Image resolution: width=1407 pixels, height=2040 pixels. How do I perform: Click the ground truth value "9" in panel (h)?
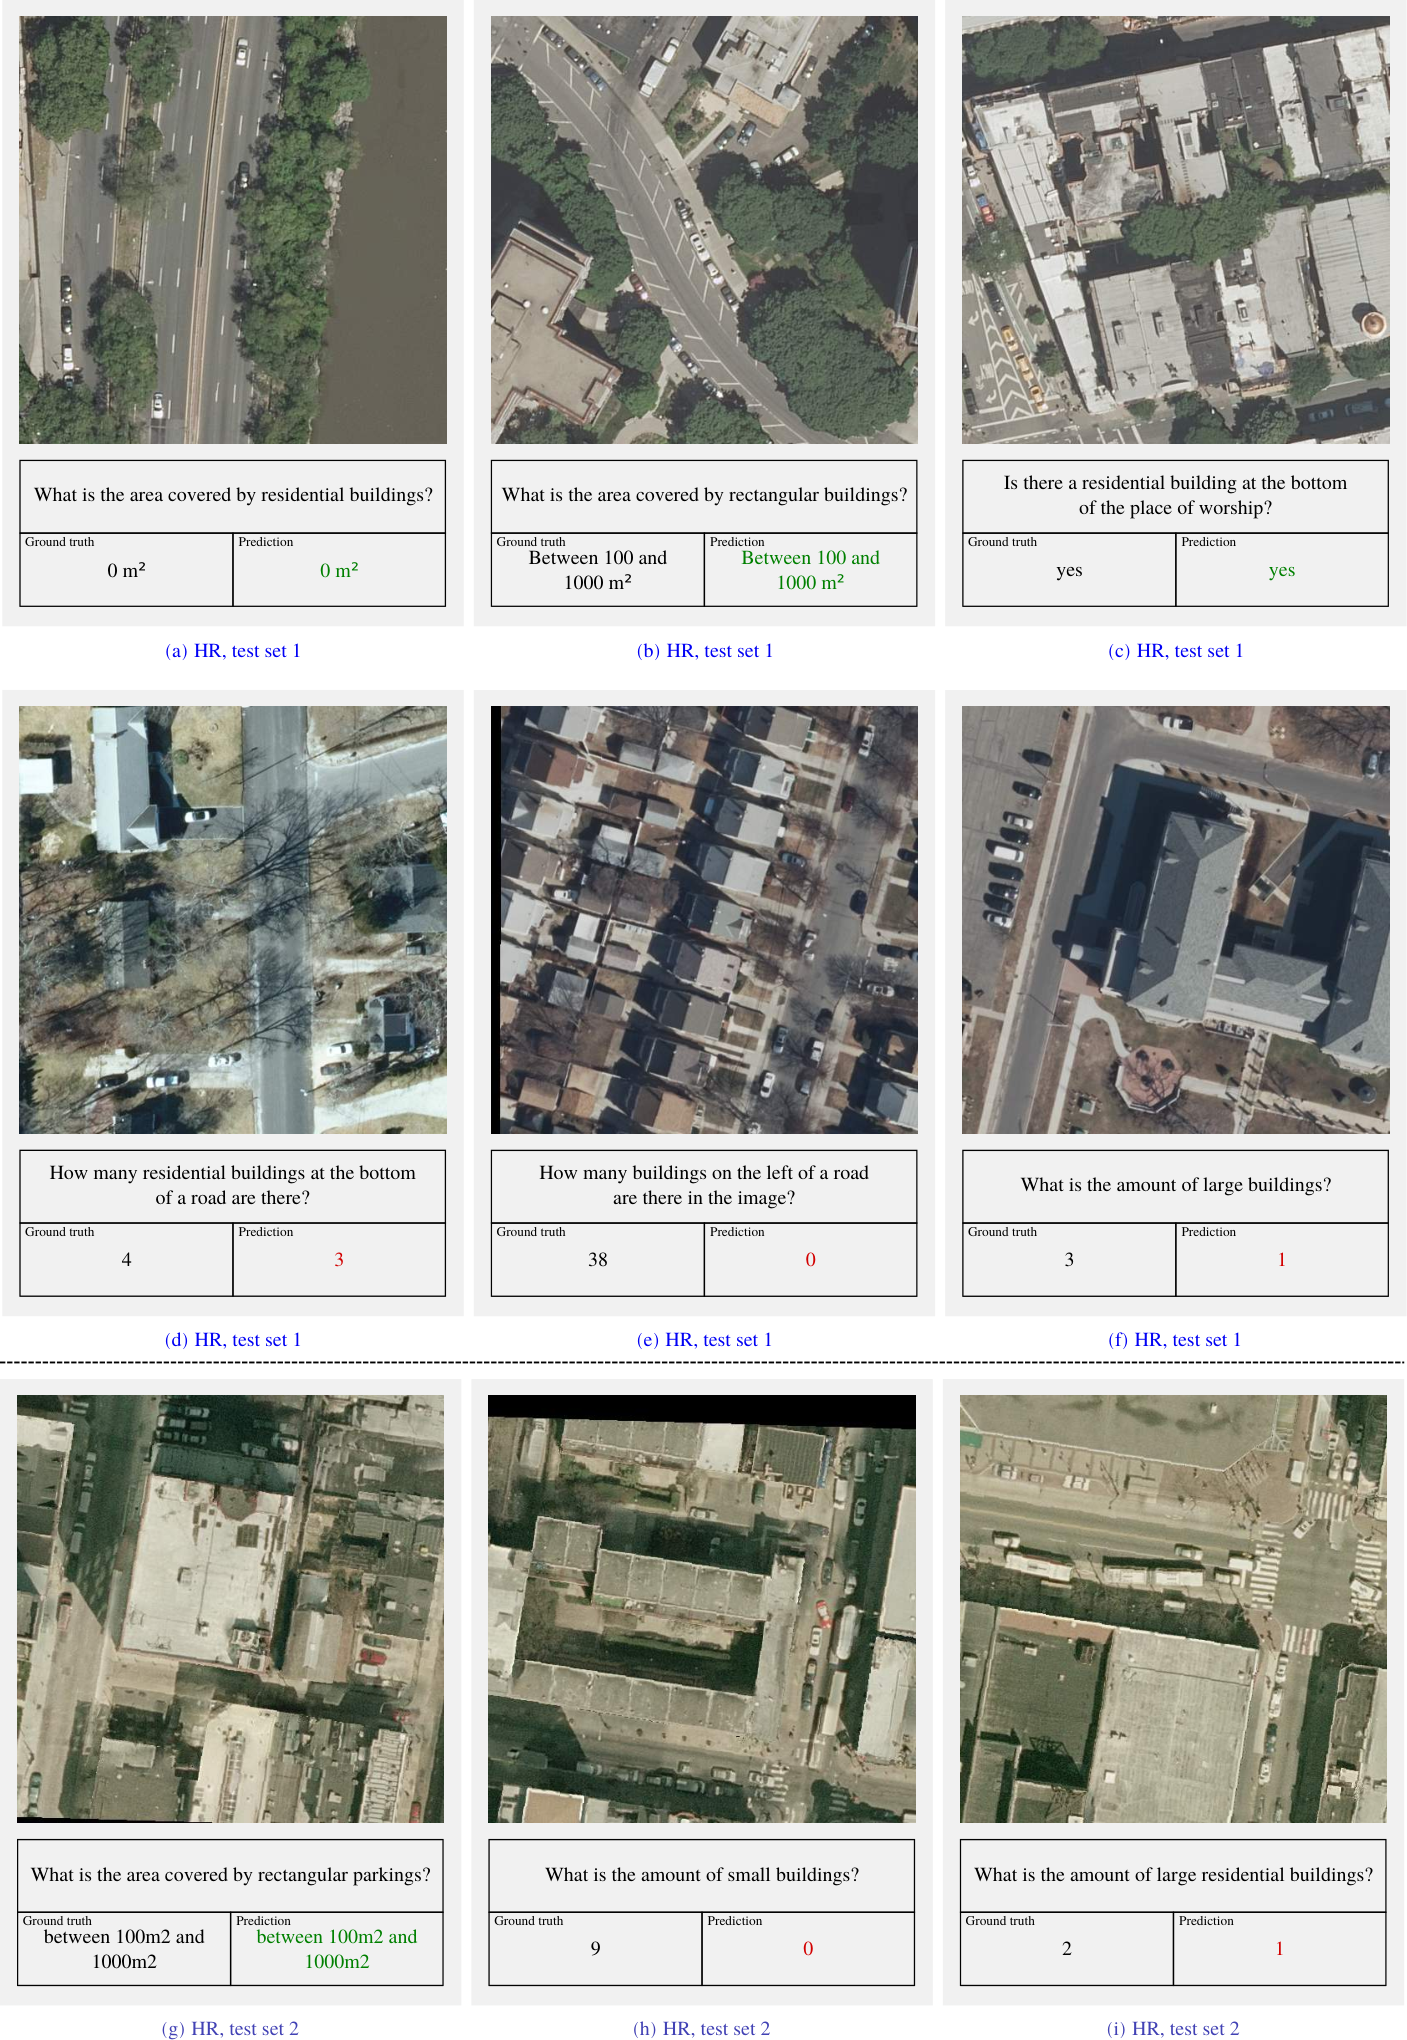point(596,1949)
